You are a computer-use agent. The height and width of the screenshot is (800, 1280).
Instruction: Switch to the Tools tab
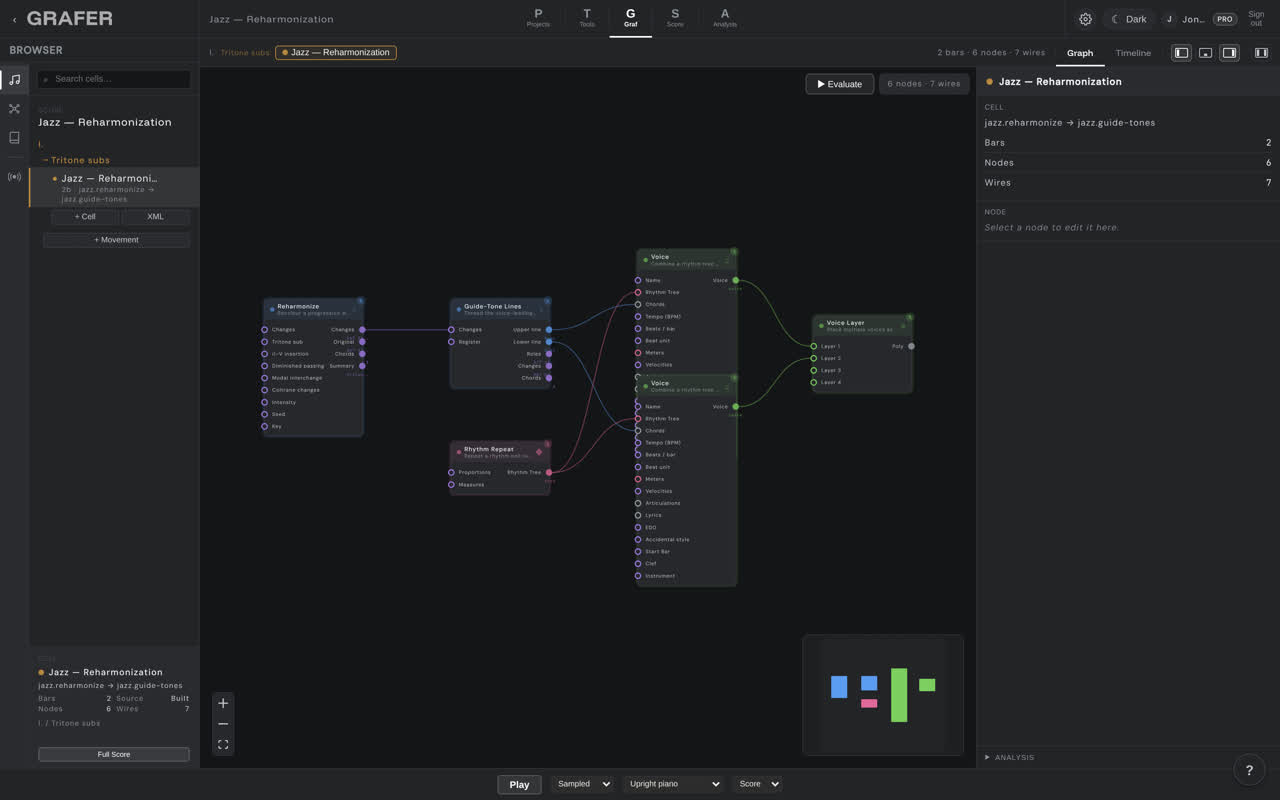[x=587, y=18]
